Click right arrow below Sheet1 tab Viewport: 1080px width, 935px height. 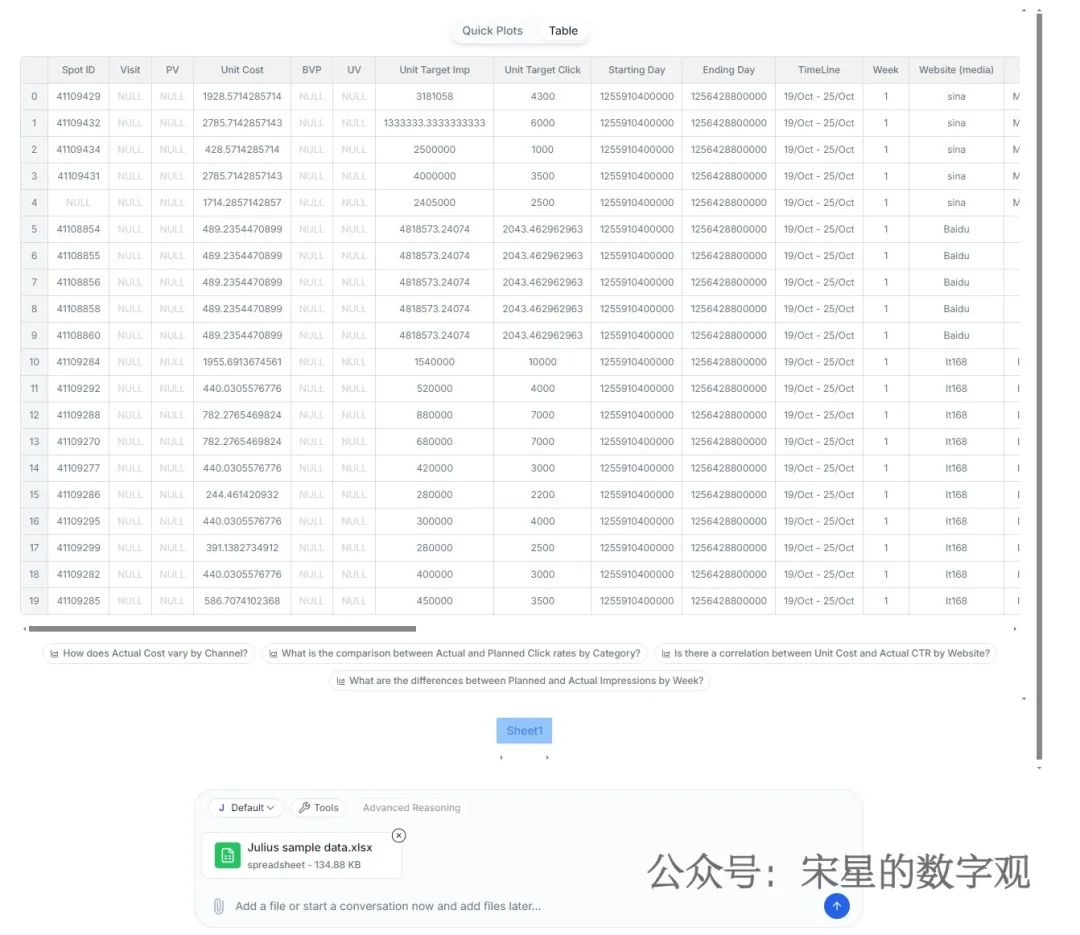tap(547, 758)
